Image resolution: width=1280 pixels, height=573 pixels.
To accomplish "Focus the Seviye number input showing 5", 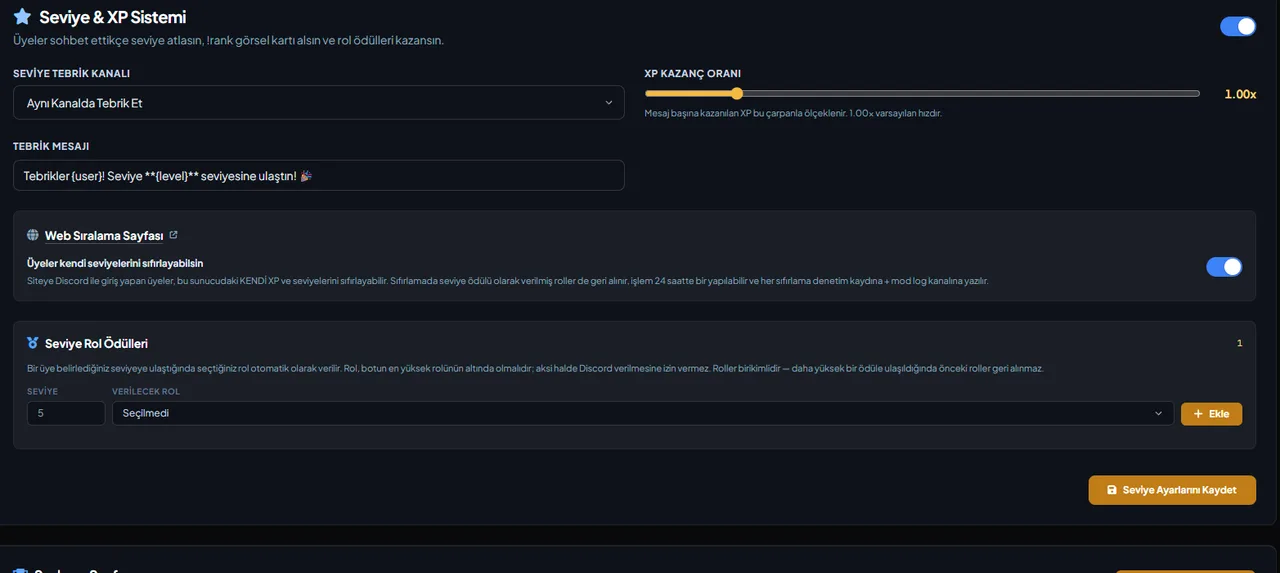I will click(x=66, y=413).
